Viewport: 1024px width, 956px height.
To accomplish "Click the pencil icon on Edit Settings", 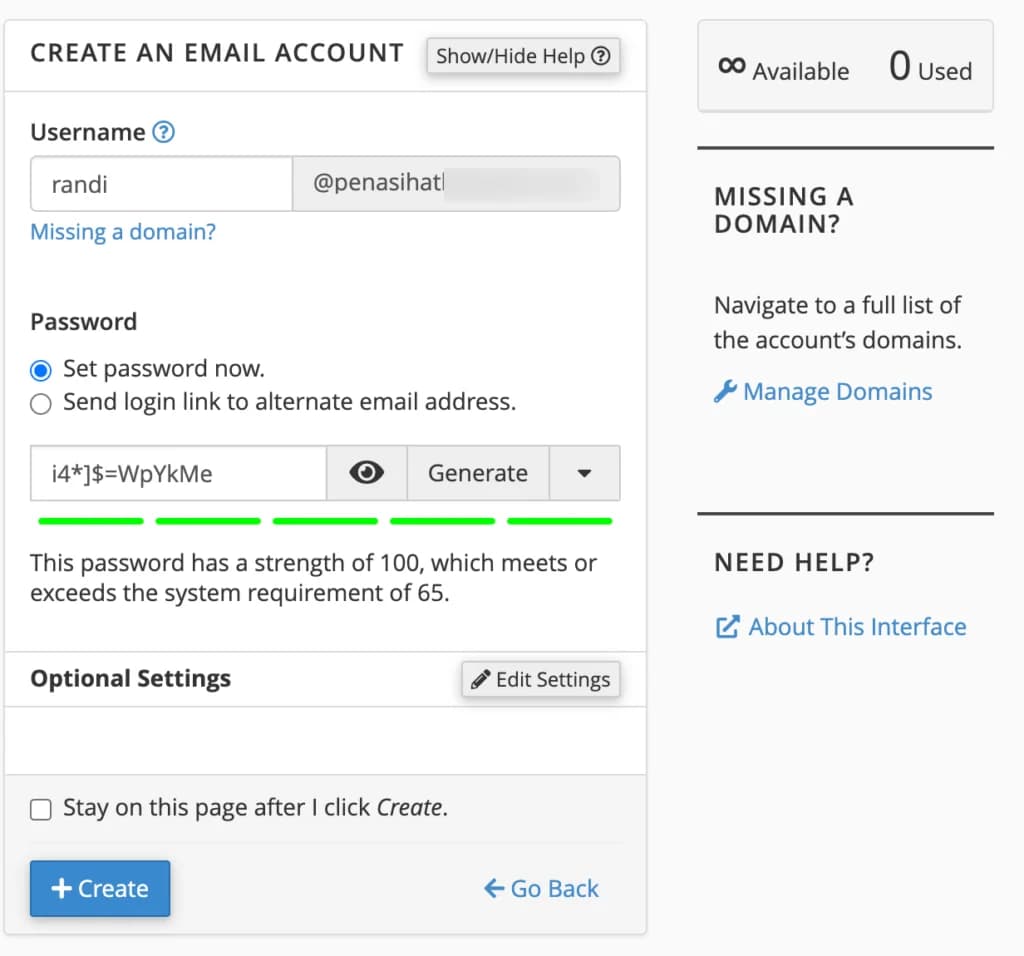I will [x=483, y=679].
